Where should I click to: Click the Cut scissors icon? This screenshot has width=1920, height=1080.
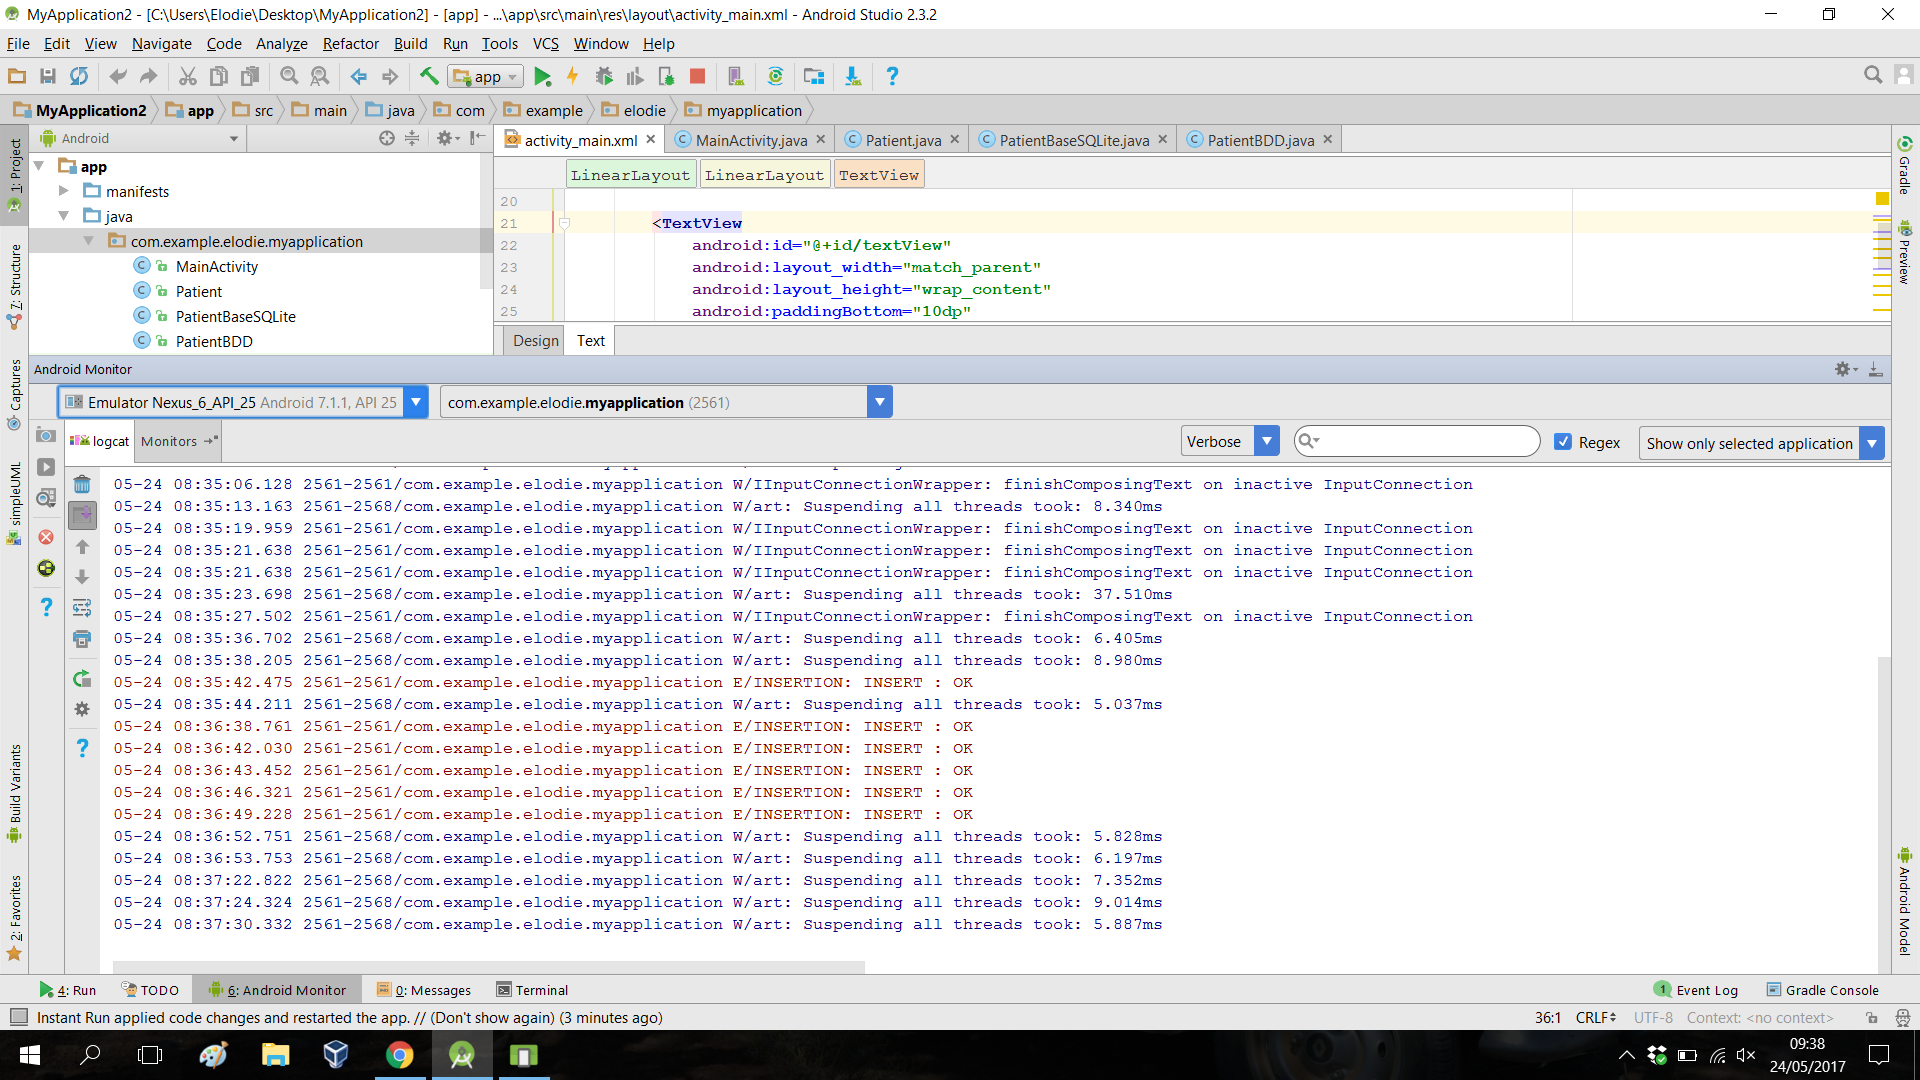pyautogui.click(x=187, y=76)
